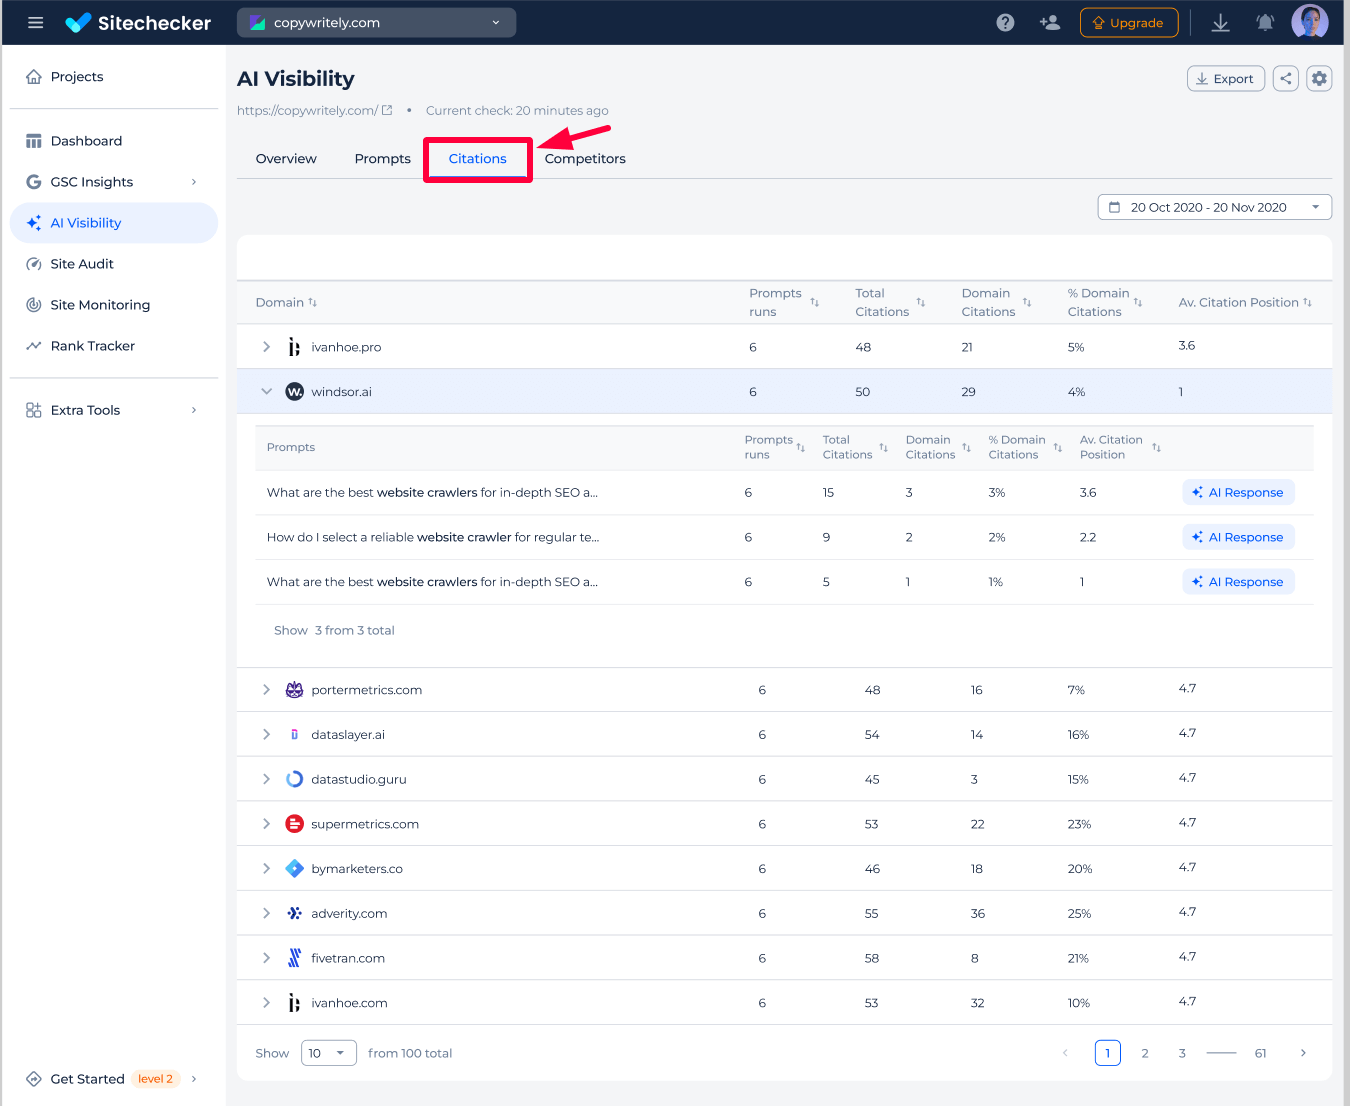Viewport: 1350px width, 1106px height.
Task: Open the settings gear icon
Action: coord(1319,79)
